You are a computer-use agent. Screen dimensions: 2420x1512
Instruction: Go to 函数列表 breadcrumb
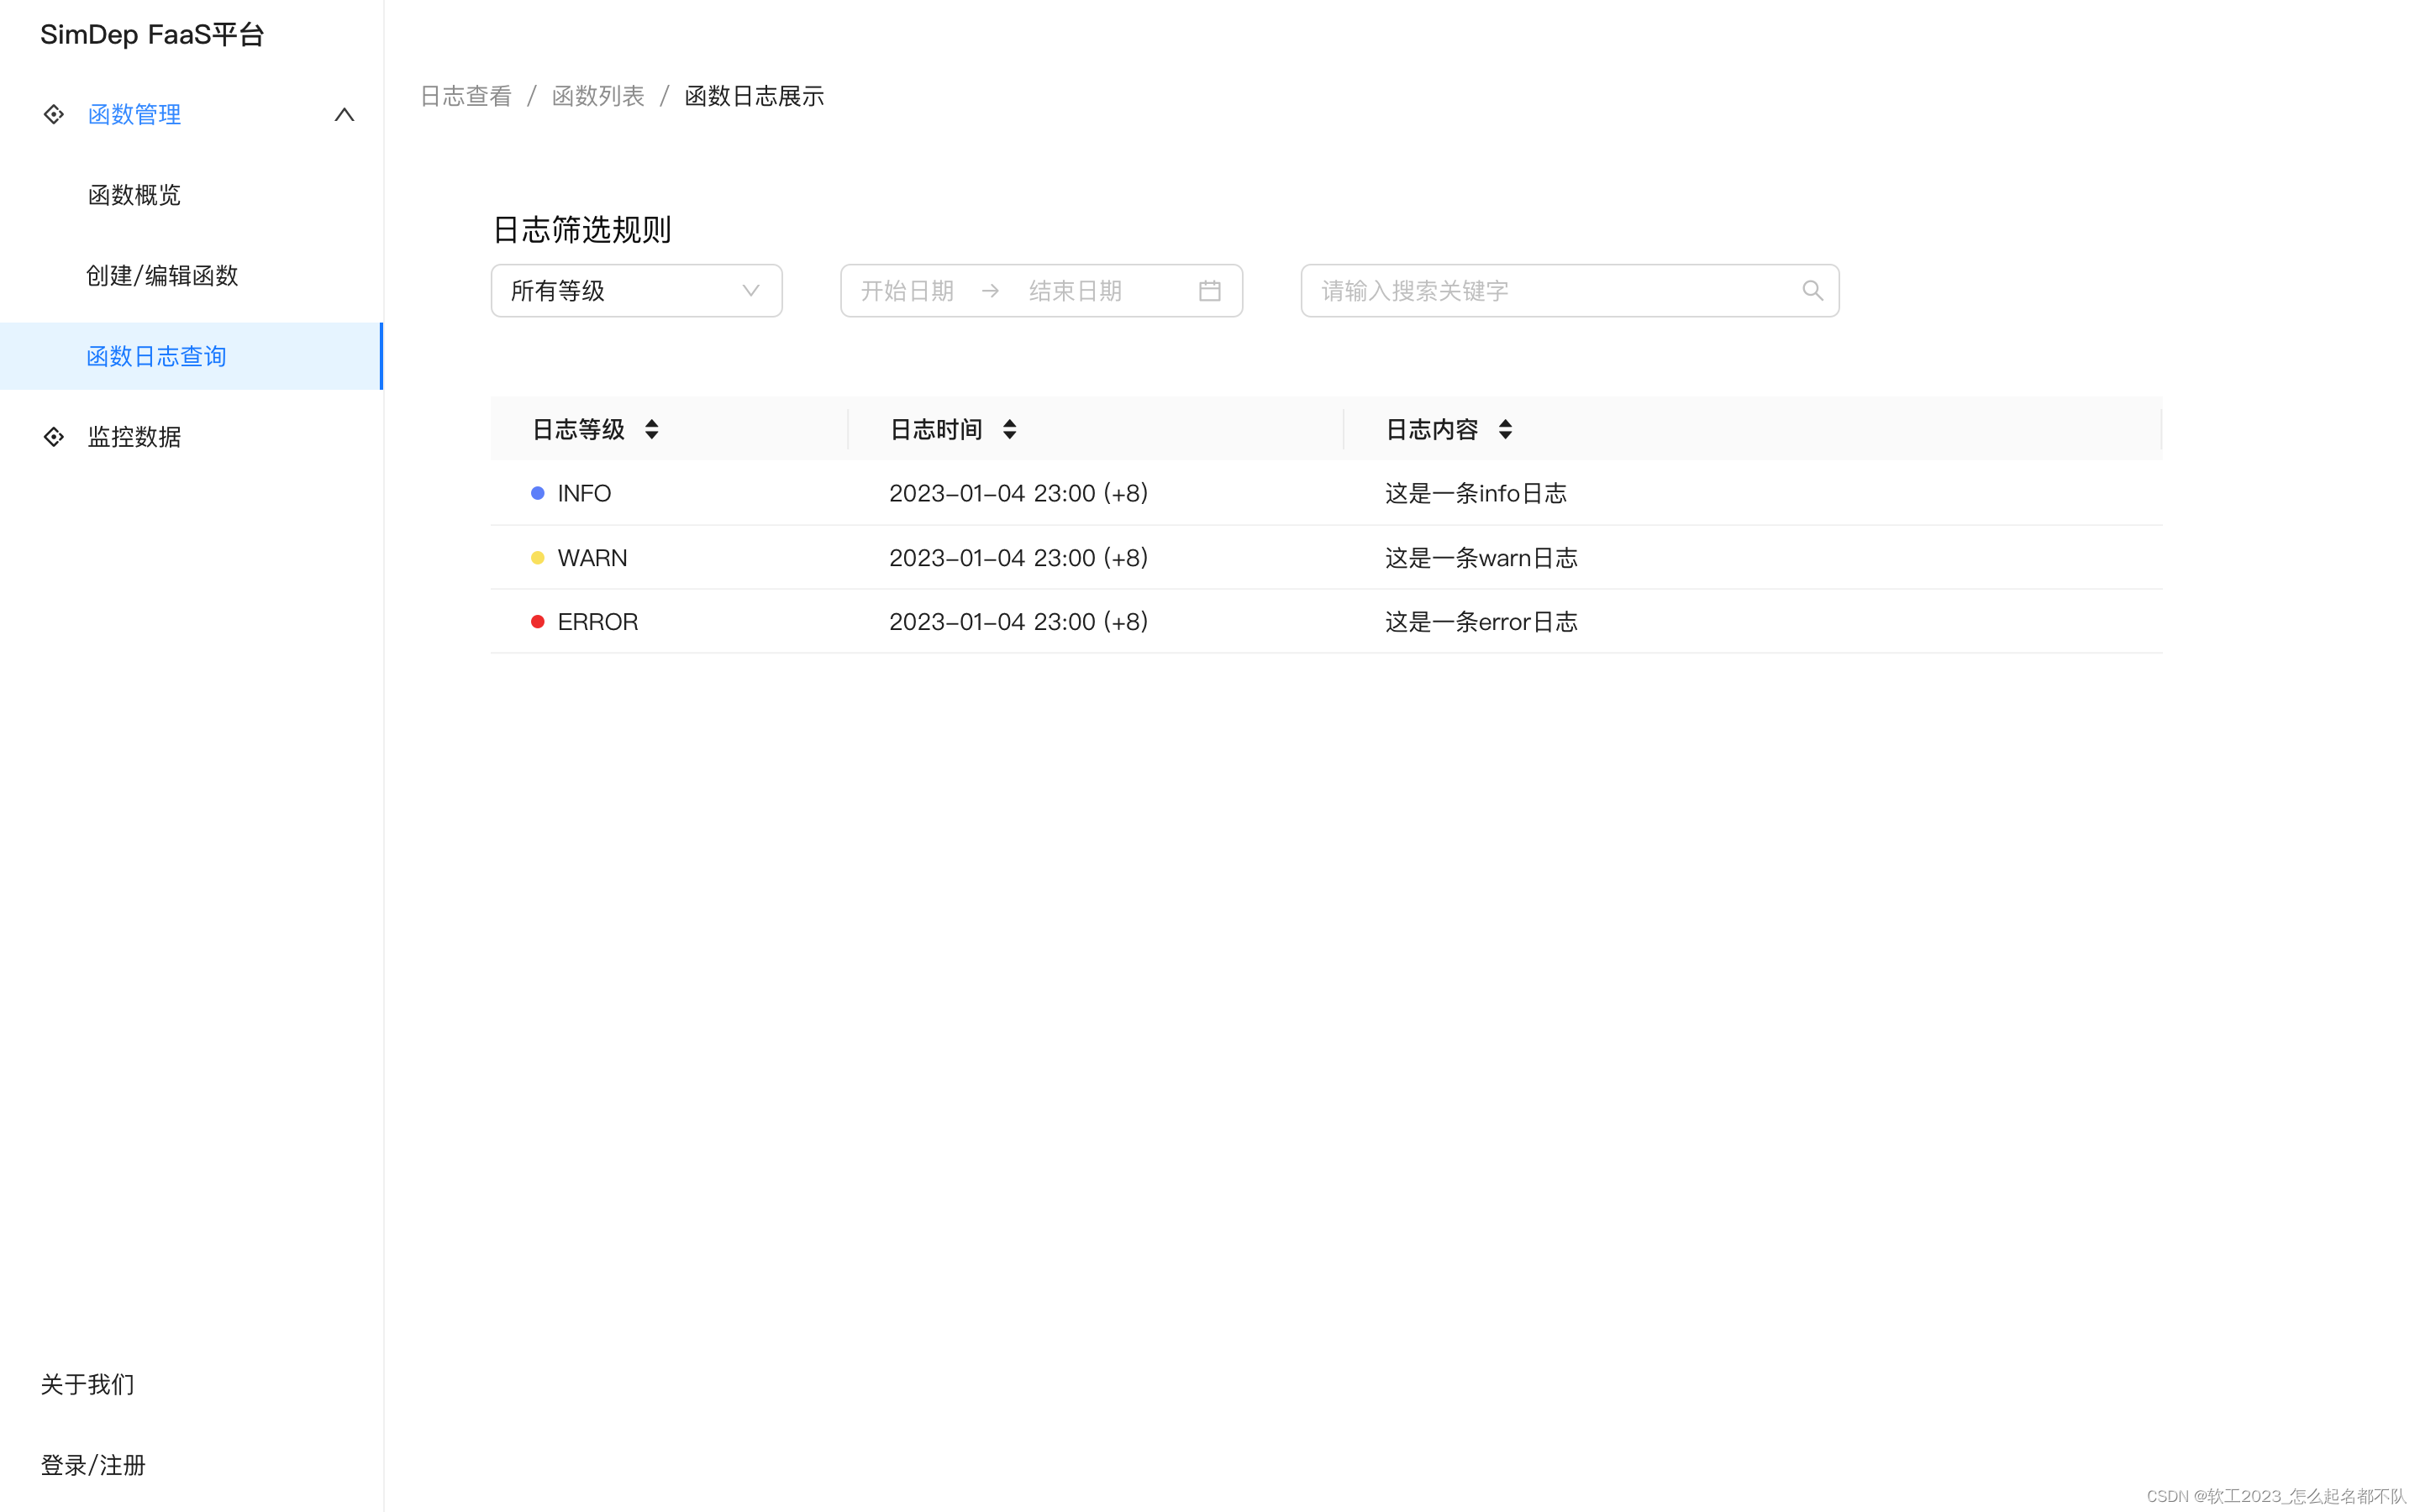tap(598, 96)
